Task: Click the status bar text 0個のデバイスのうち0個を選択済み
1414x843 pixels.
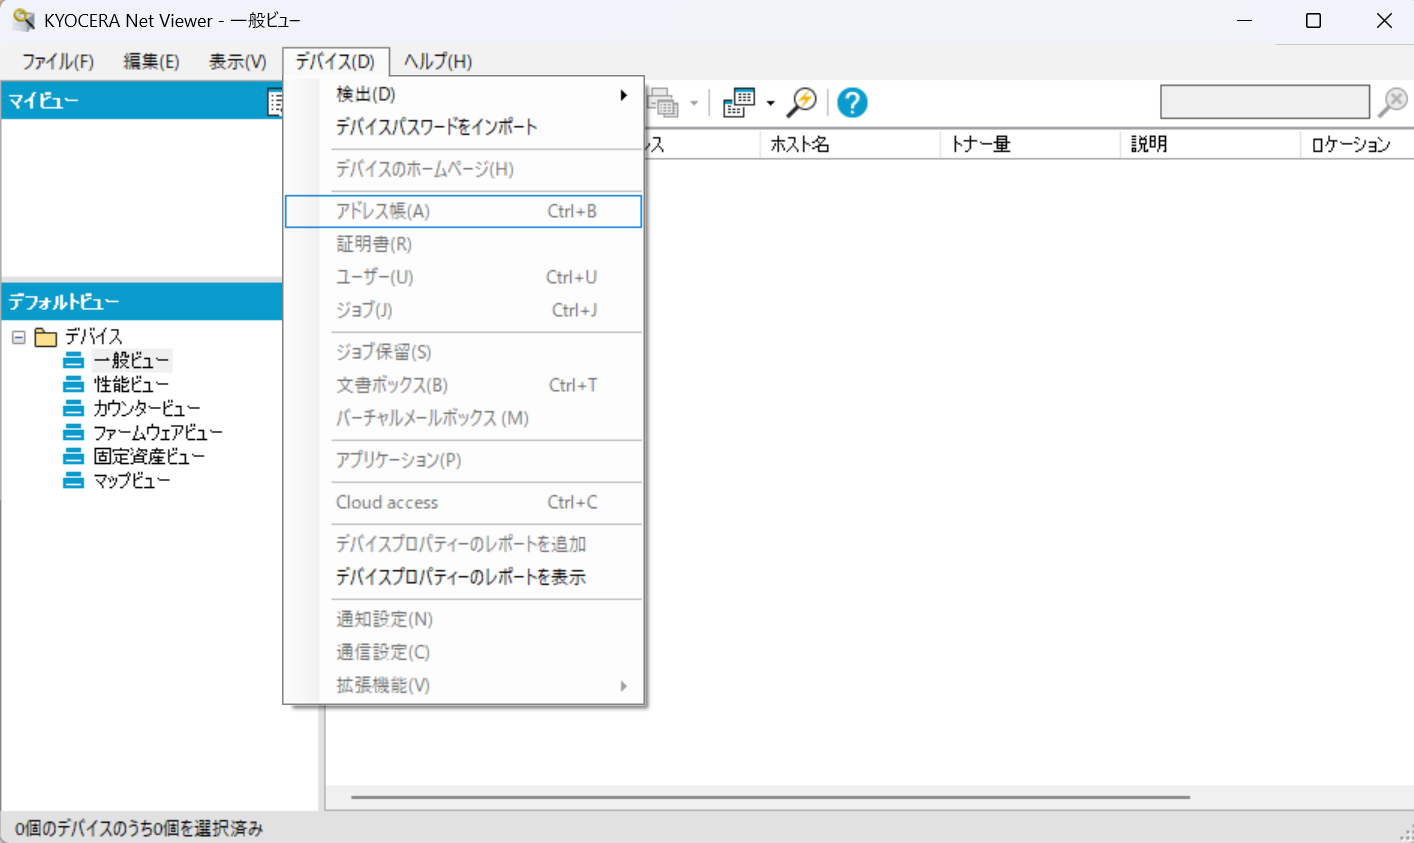Action: coord(139,828)
